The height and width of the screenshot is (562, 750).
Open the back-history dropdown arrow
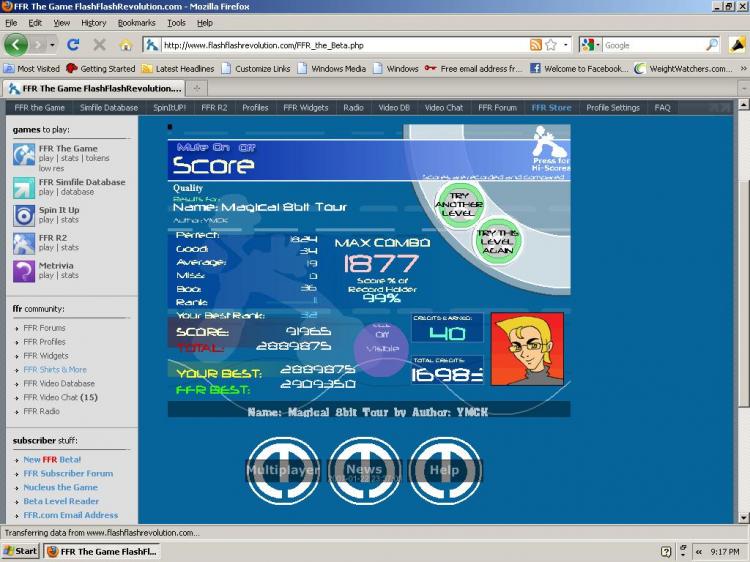click(52, 45)
